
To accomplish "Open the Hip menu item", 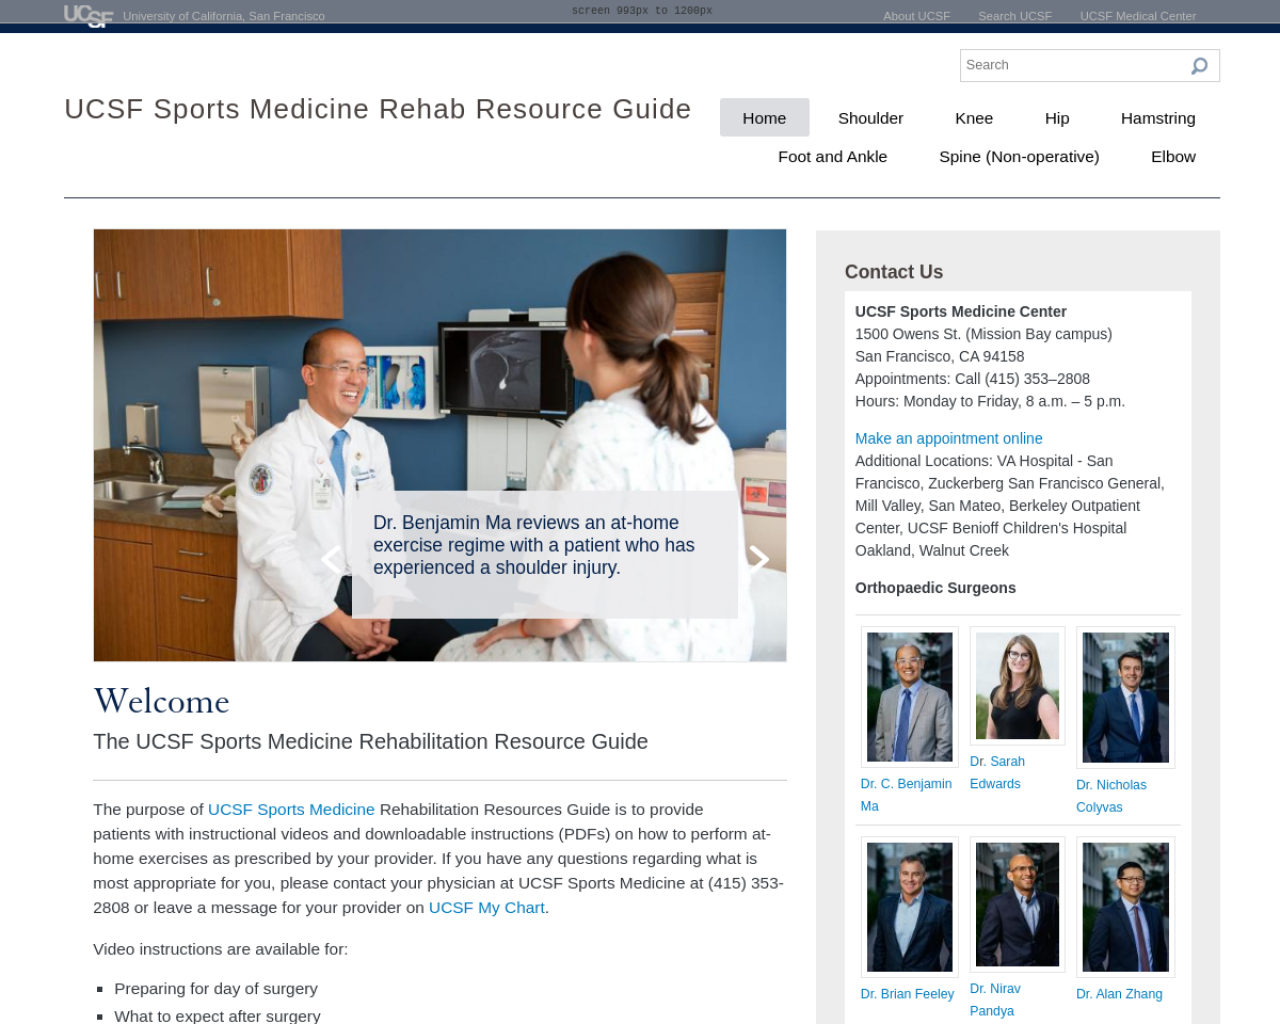I will click(1057, 118).
